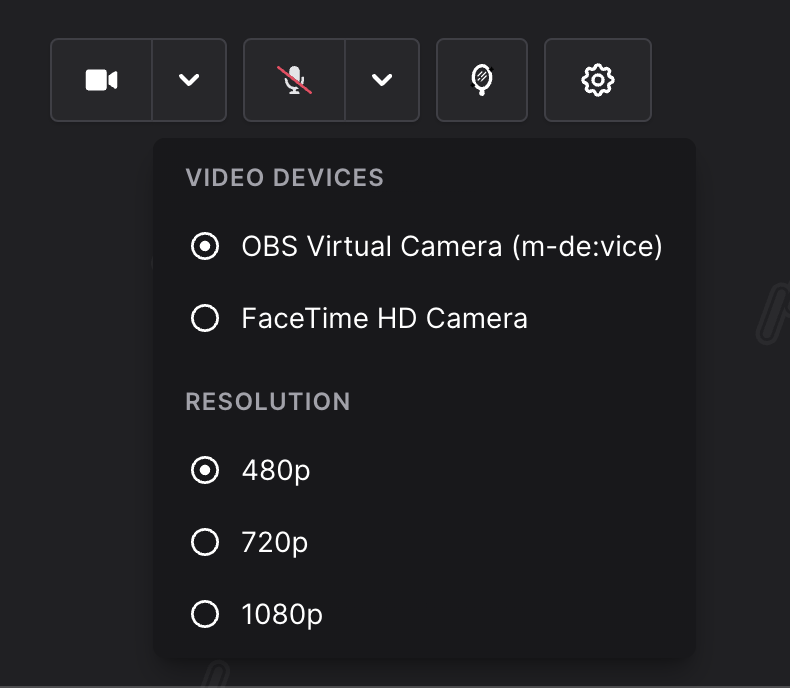Choose the 480p resolution radio button
The width and height of the screenshot is (790, 688).
coord(205,470)
